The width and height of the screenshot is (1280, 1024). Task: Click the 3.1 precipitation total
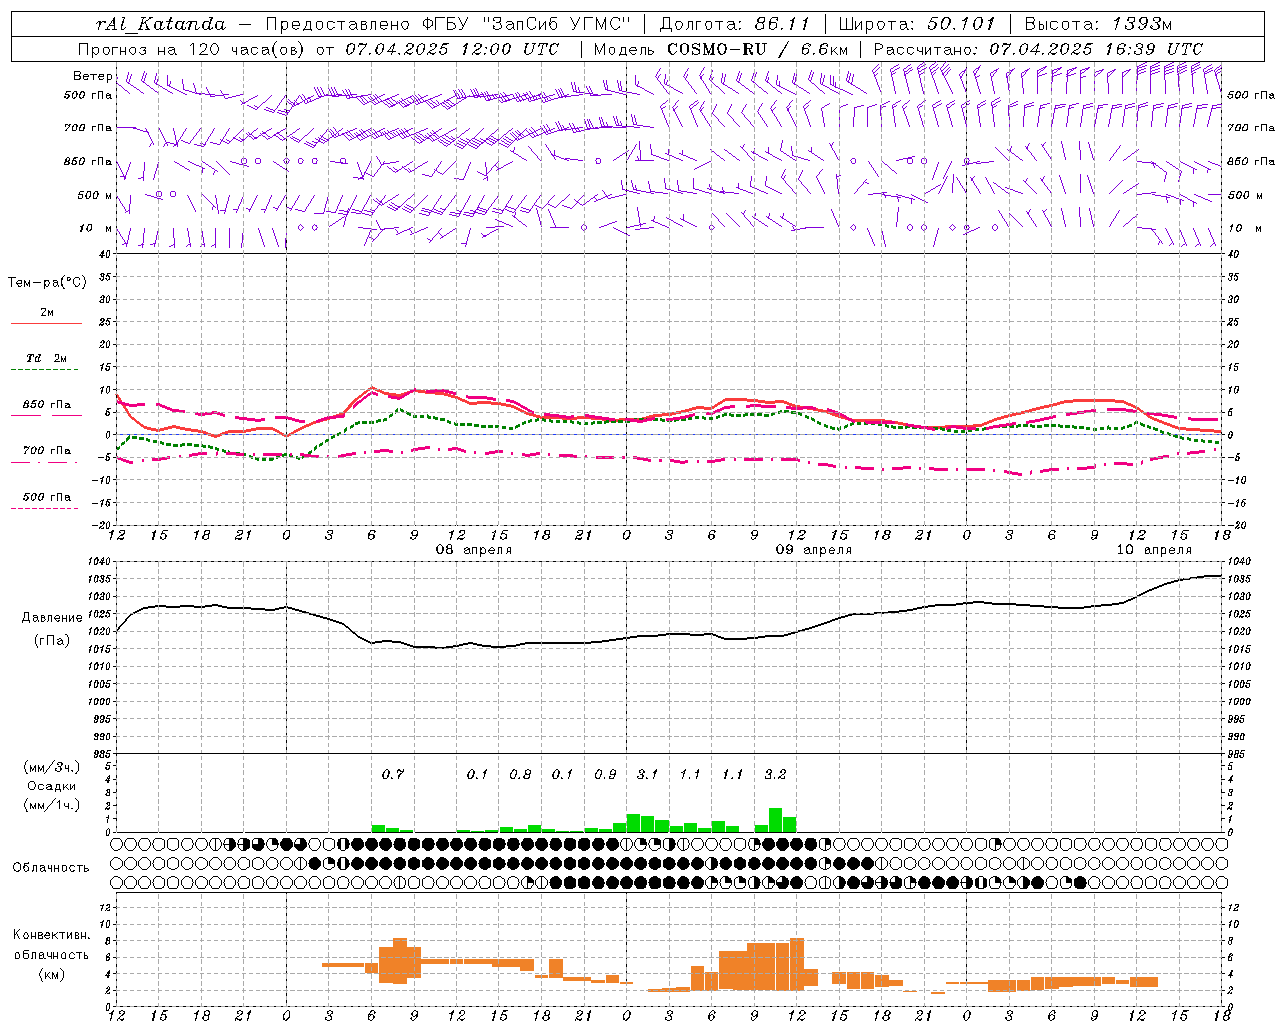tap(648, 774)
